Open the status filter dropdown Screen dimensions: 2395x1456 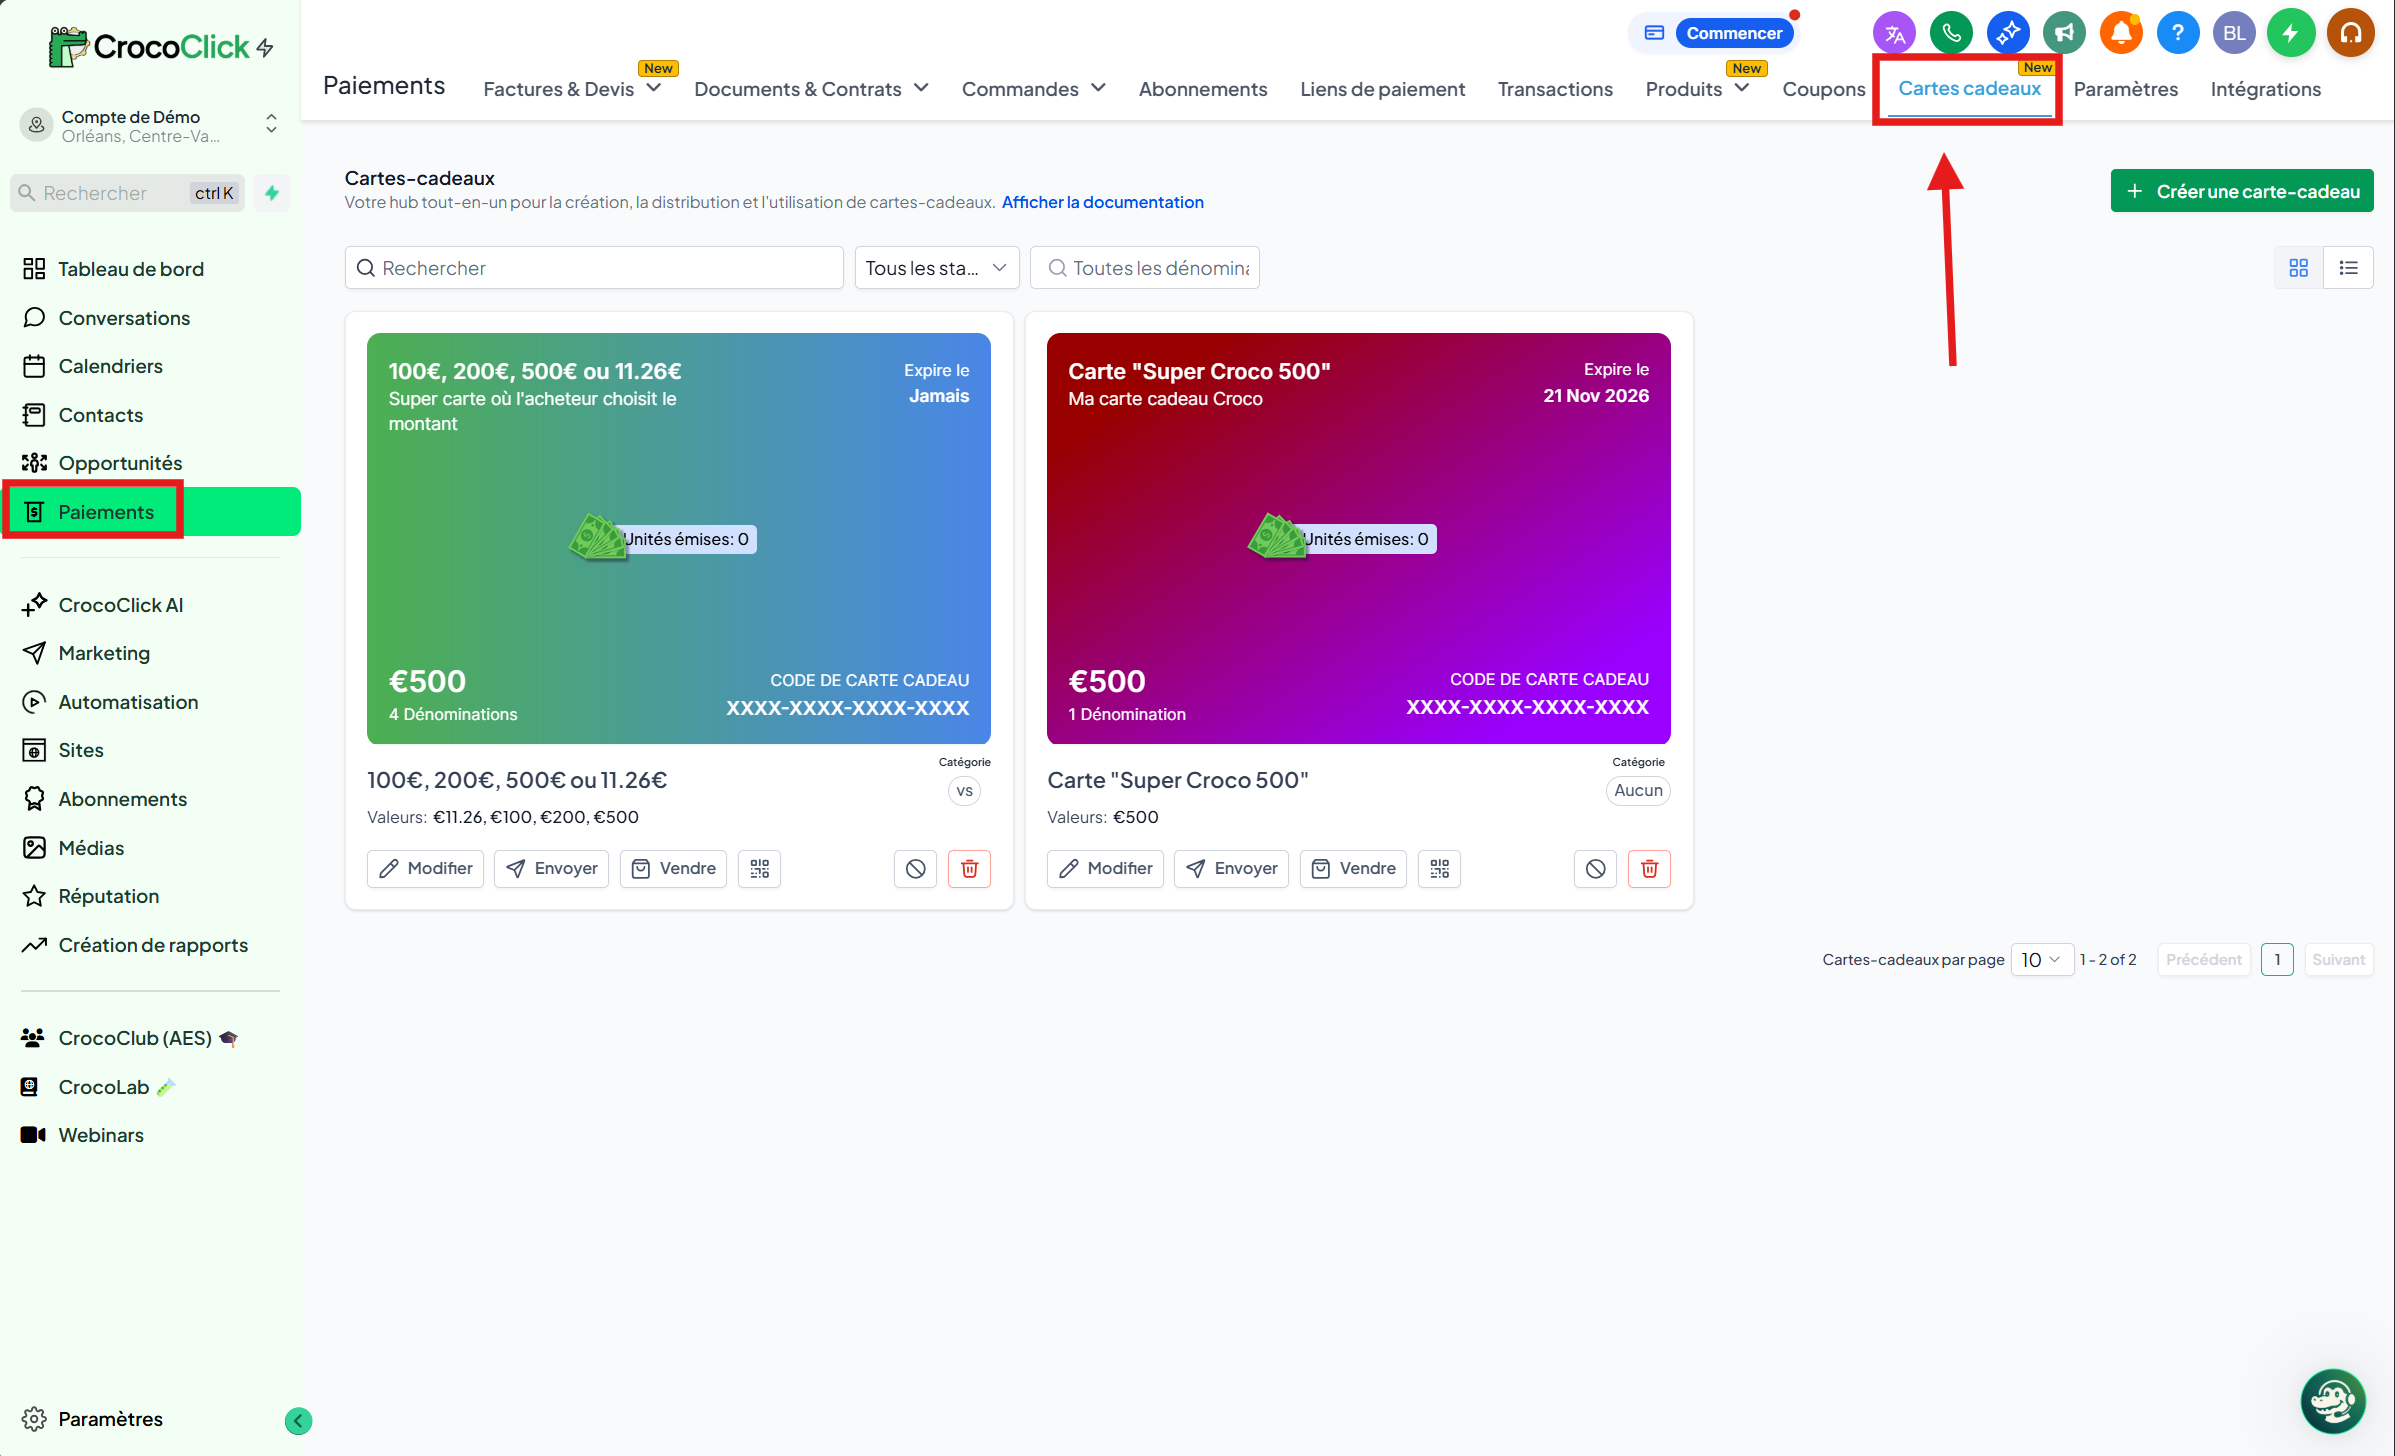pos(936,268)
